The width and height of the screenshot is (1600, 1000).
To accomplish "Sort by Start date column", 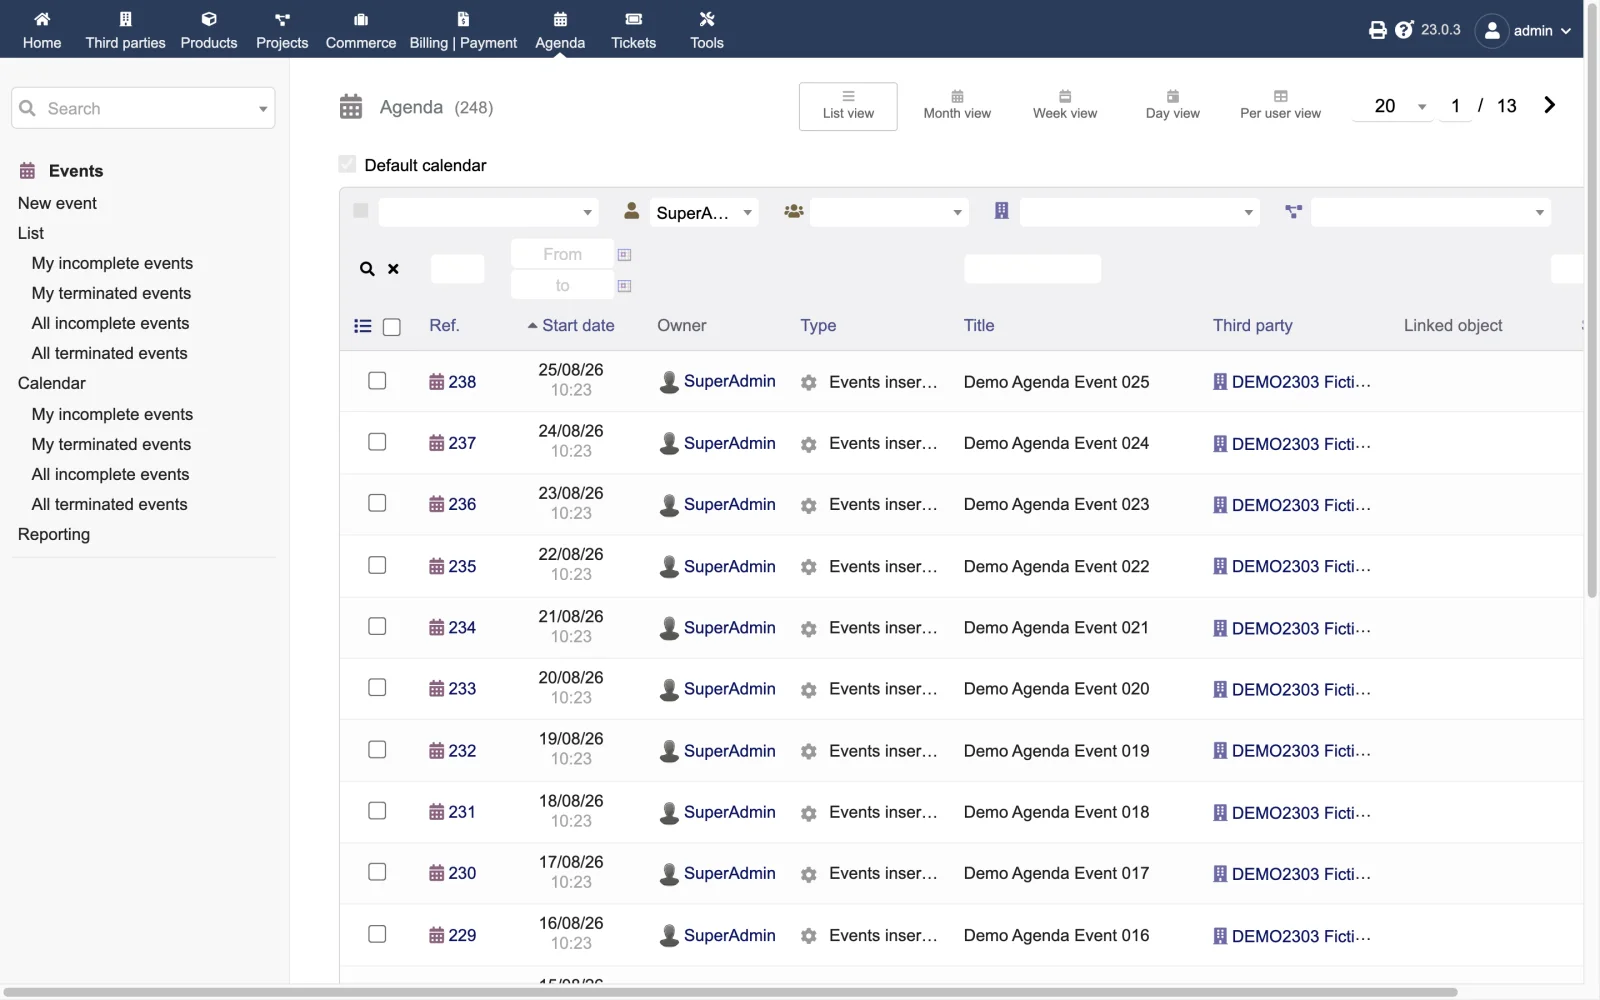I will (x=578, y=326).
